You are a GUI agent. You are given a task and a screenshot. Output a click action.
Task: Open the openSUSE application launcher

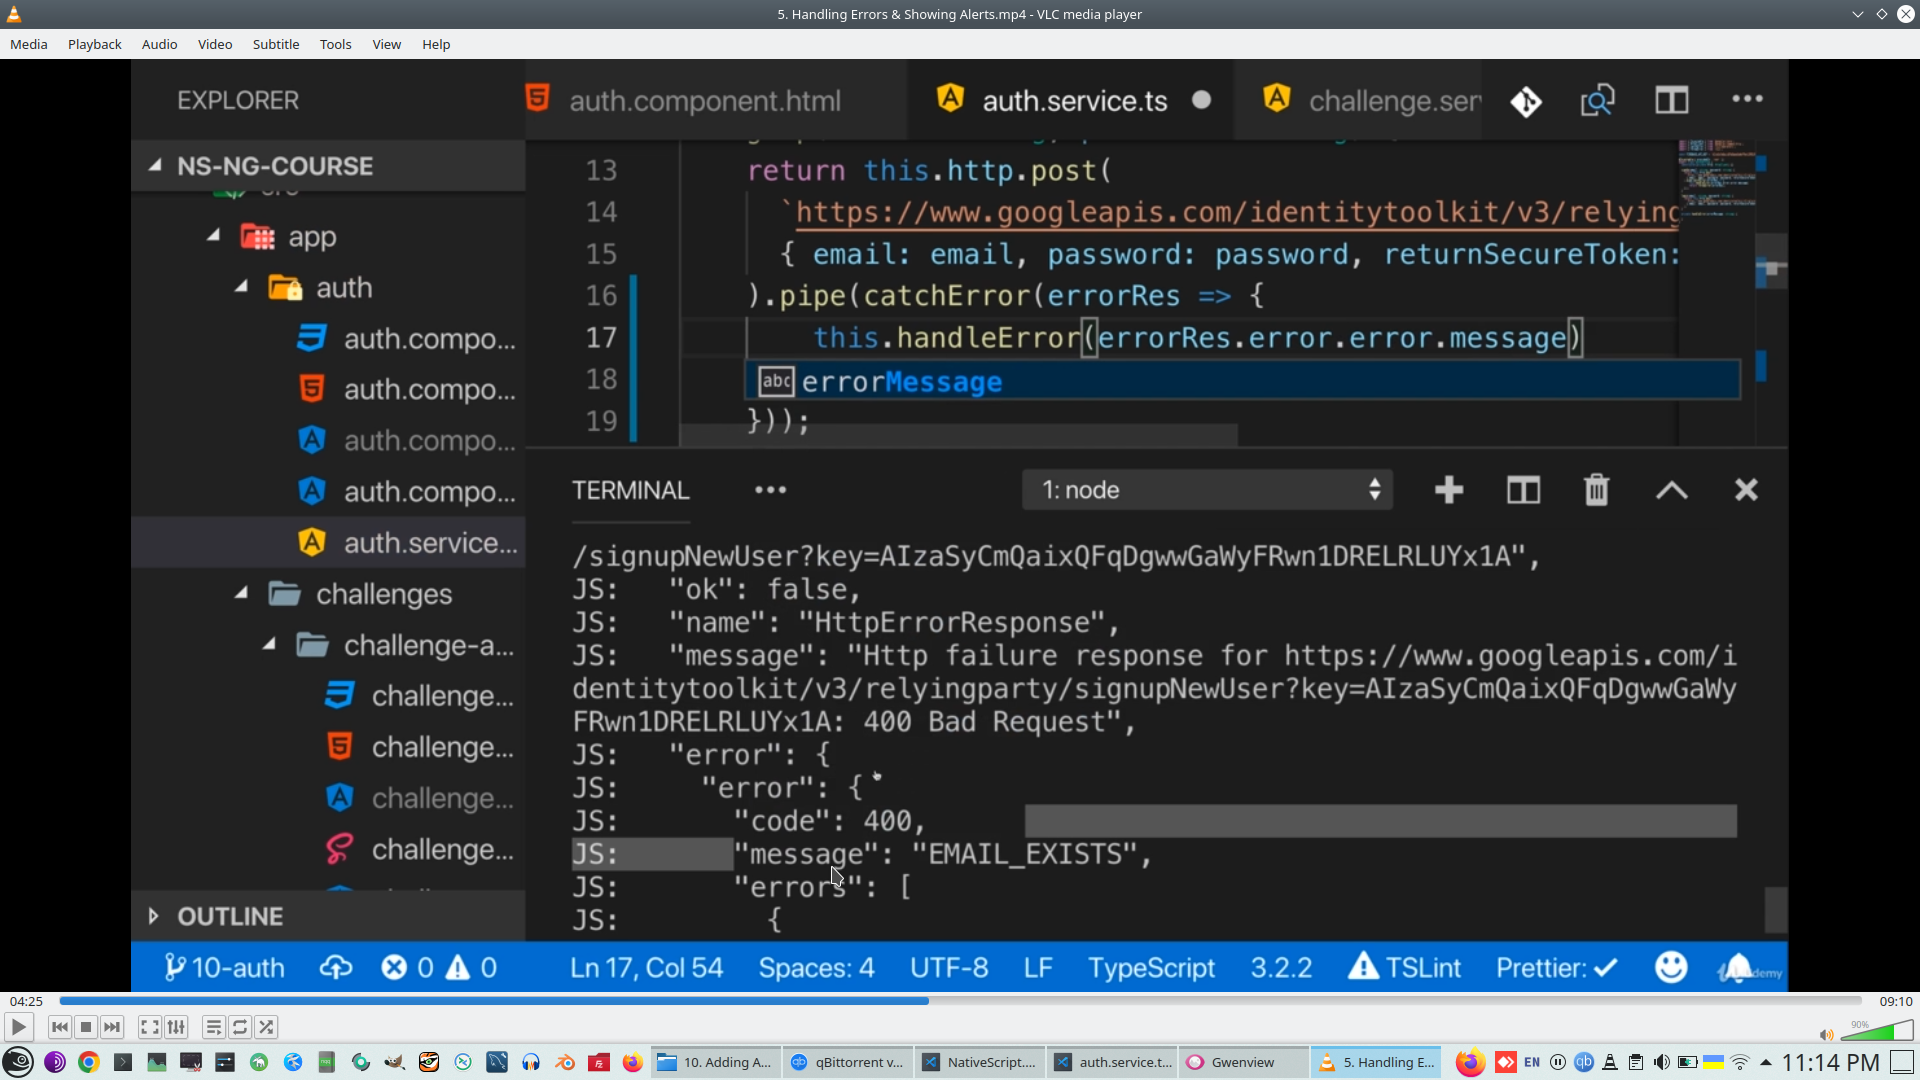coord(18,1062)
